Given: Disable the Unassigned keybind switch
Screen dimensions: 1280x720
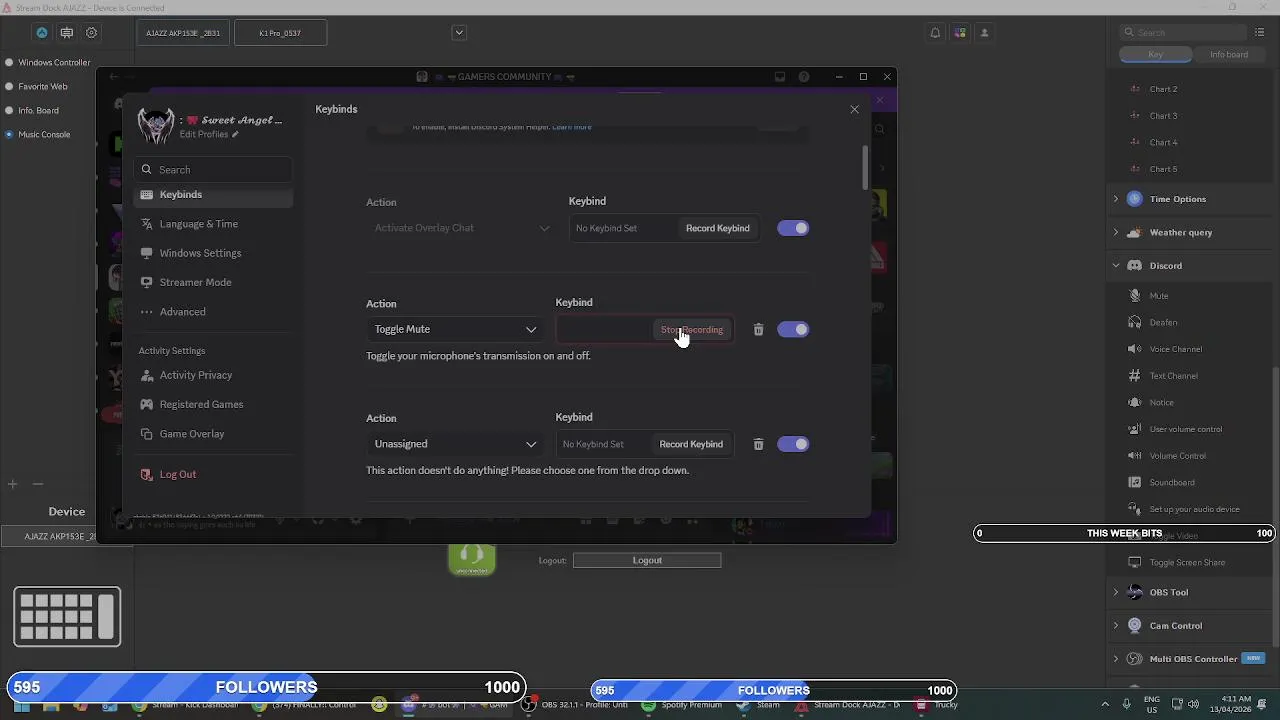Looking at the screenshot, I should (x=793, y=444).
